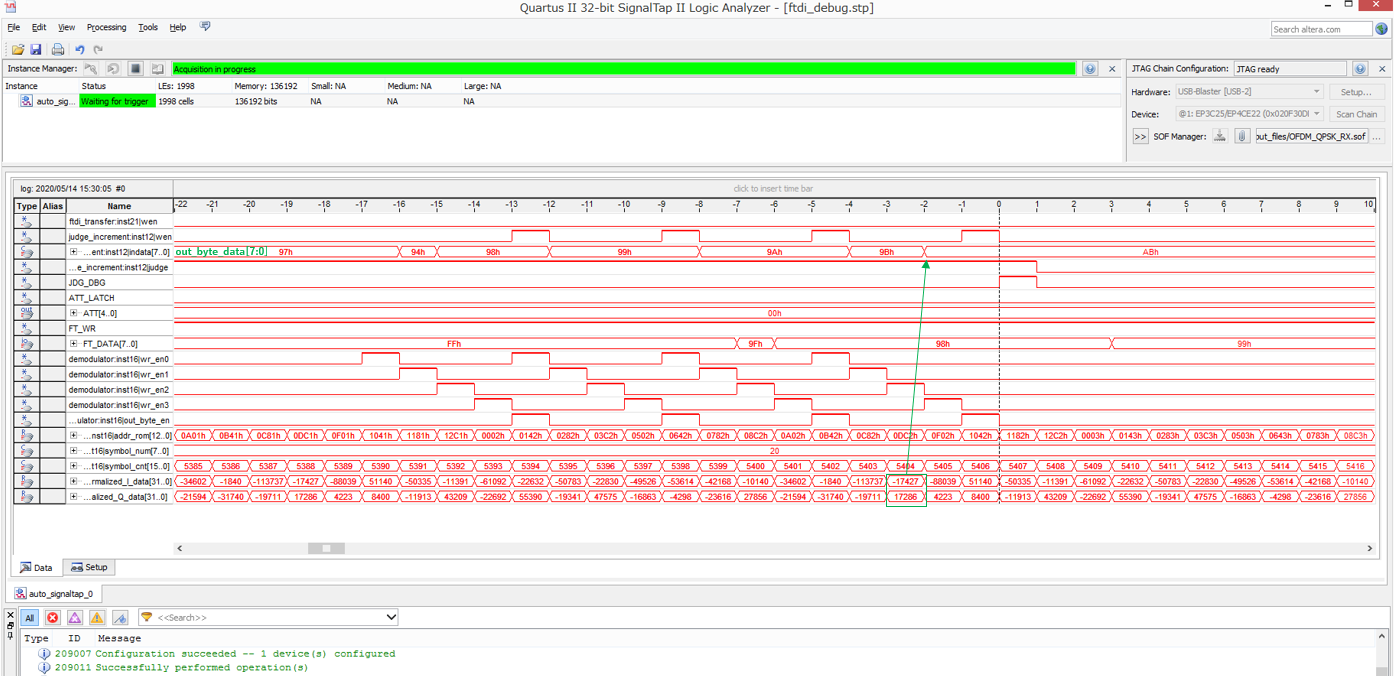Toggle the flagged messages filter
Viewport: 1394px width, 676px height.
(120, 618)
